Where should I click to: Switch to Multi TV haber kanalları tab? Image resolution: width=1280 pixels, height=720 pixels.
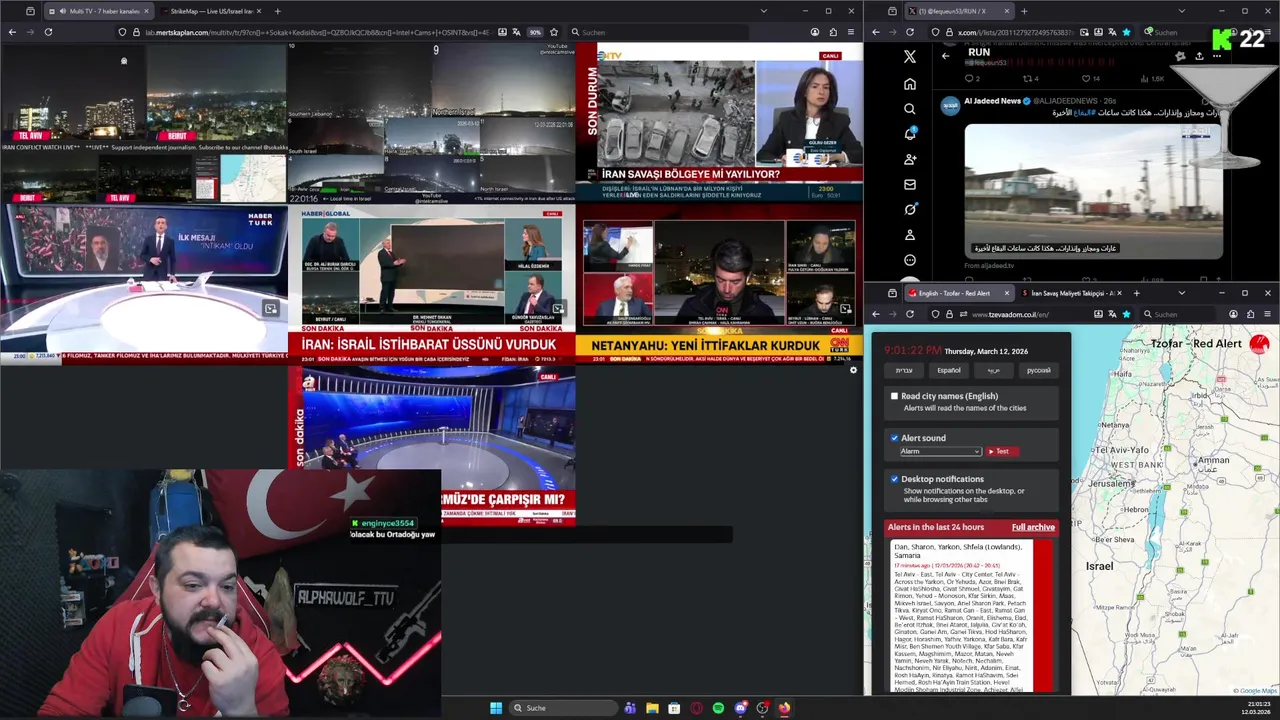[98, 11]
